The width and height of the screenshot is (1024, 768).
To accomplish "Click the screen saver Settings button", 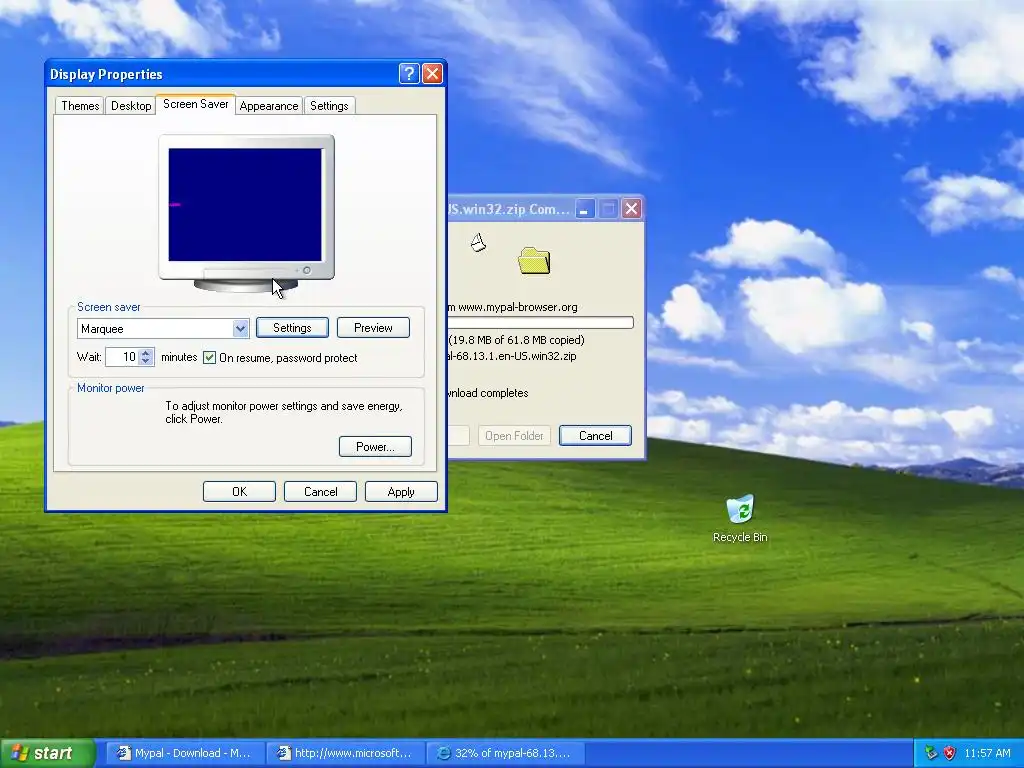I will click(292, 328).
